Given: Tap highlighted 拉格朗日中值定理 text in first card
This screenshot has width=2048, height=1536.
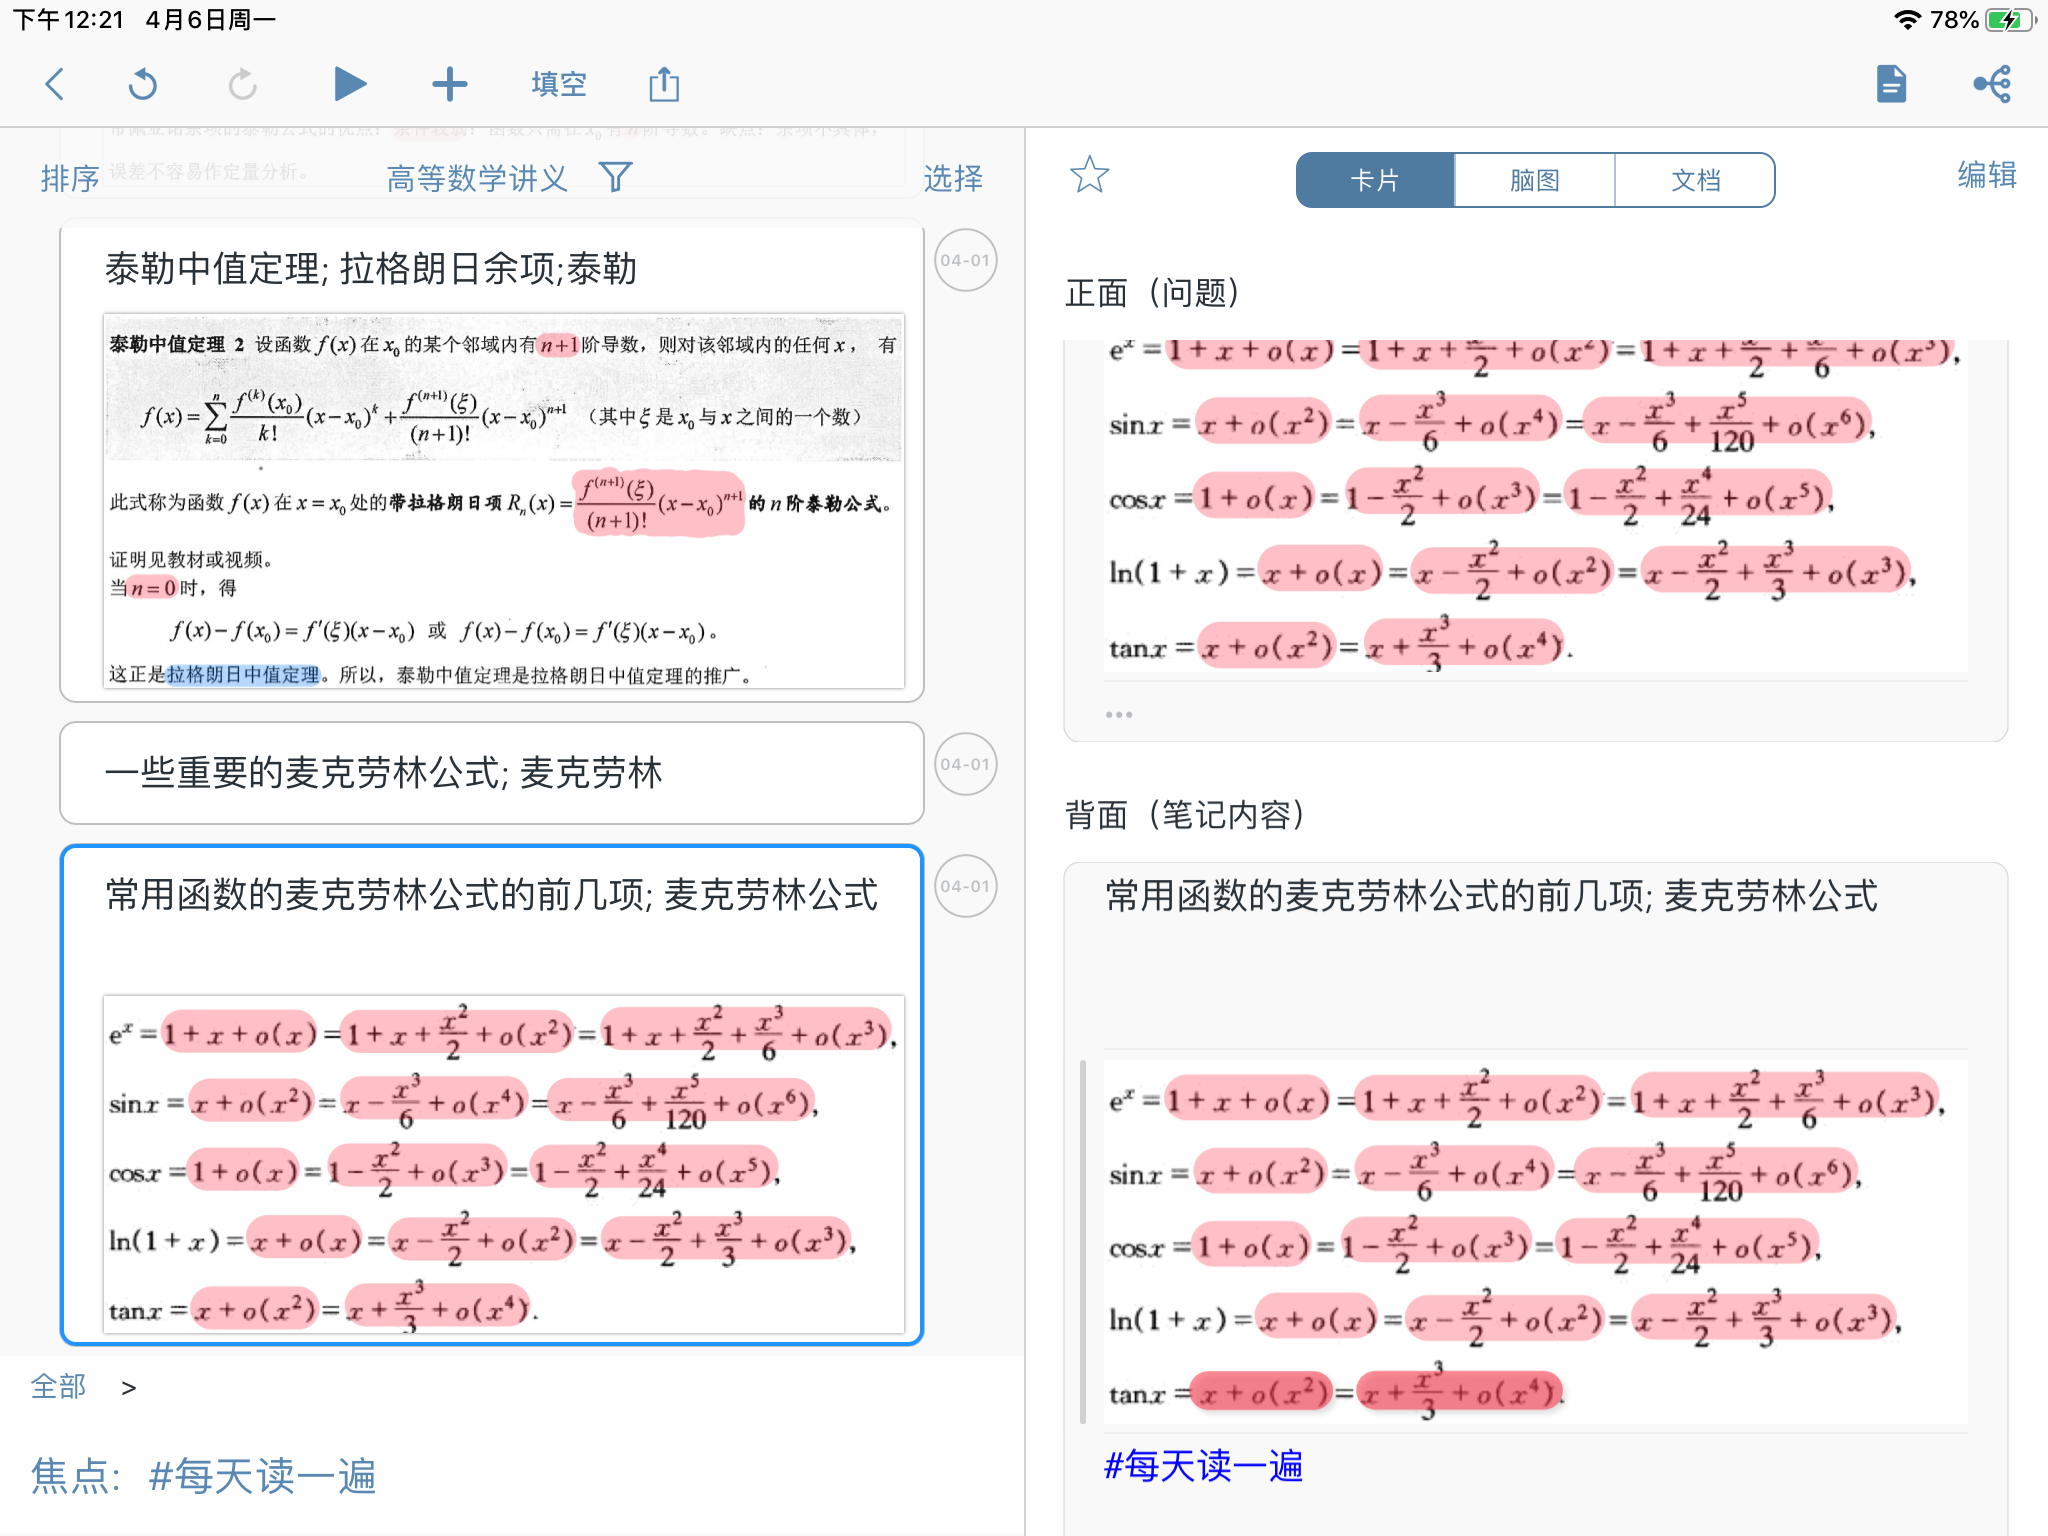Looking at the screenshot, I should 243,675.
